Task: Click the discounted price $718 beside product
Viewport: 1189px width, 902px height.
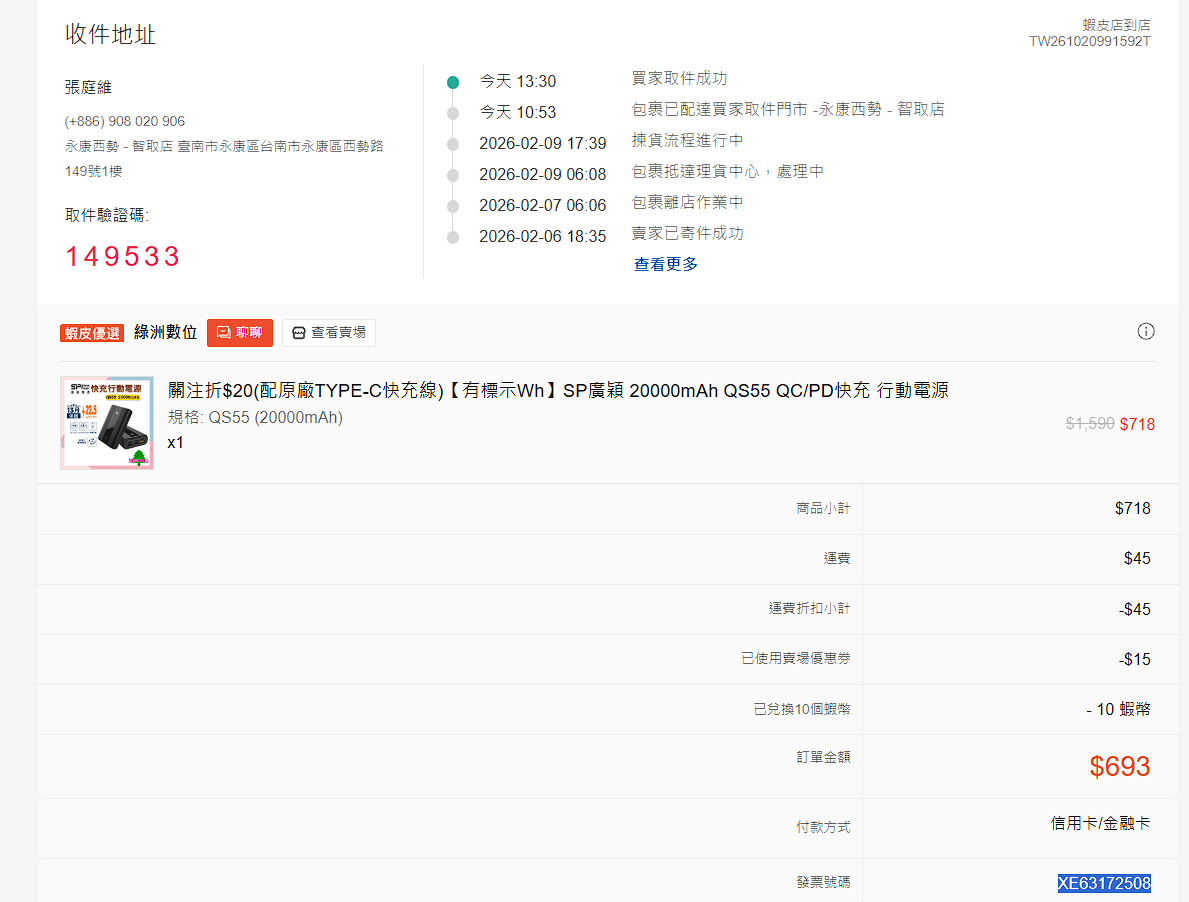Action: pyautogui.click(x=1137, y=424)
